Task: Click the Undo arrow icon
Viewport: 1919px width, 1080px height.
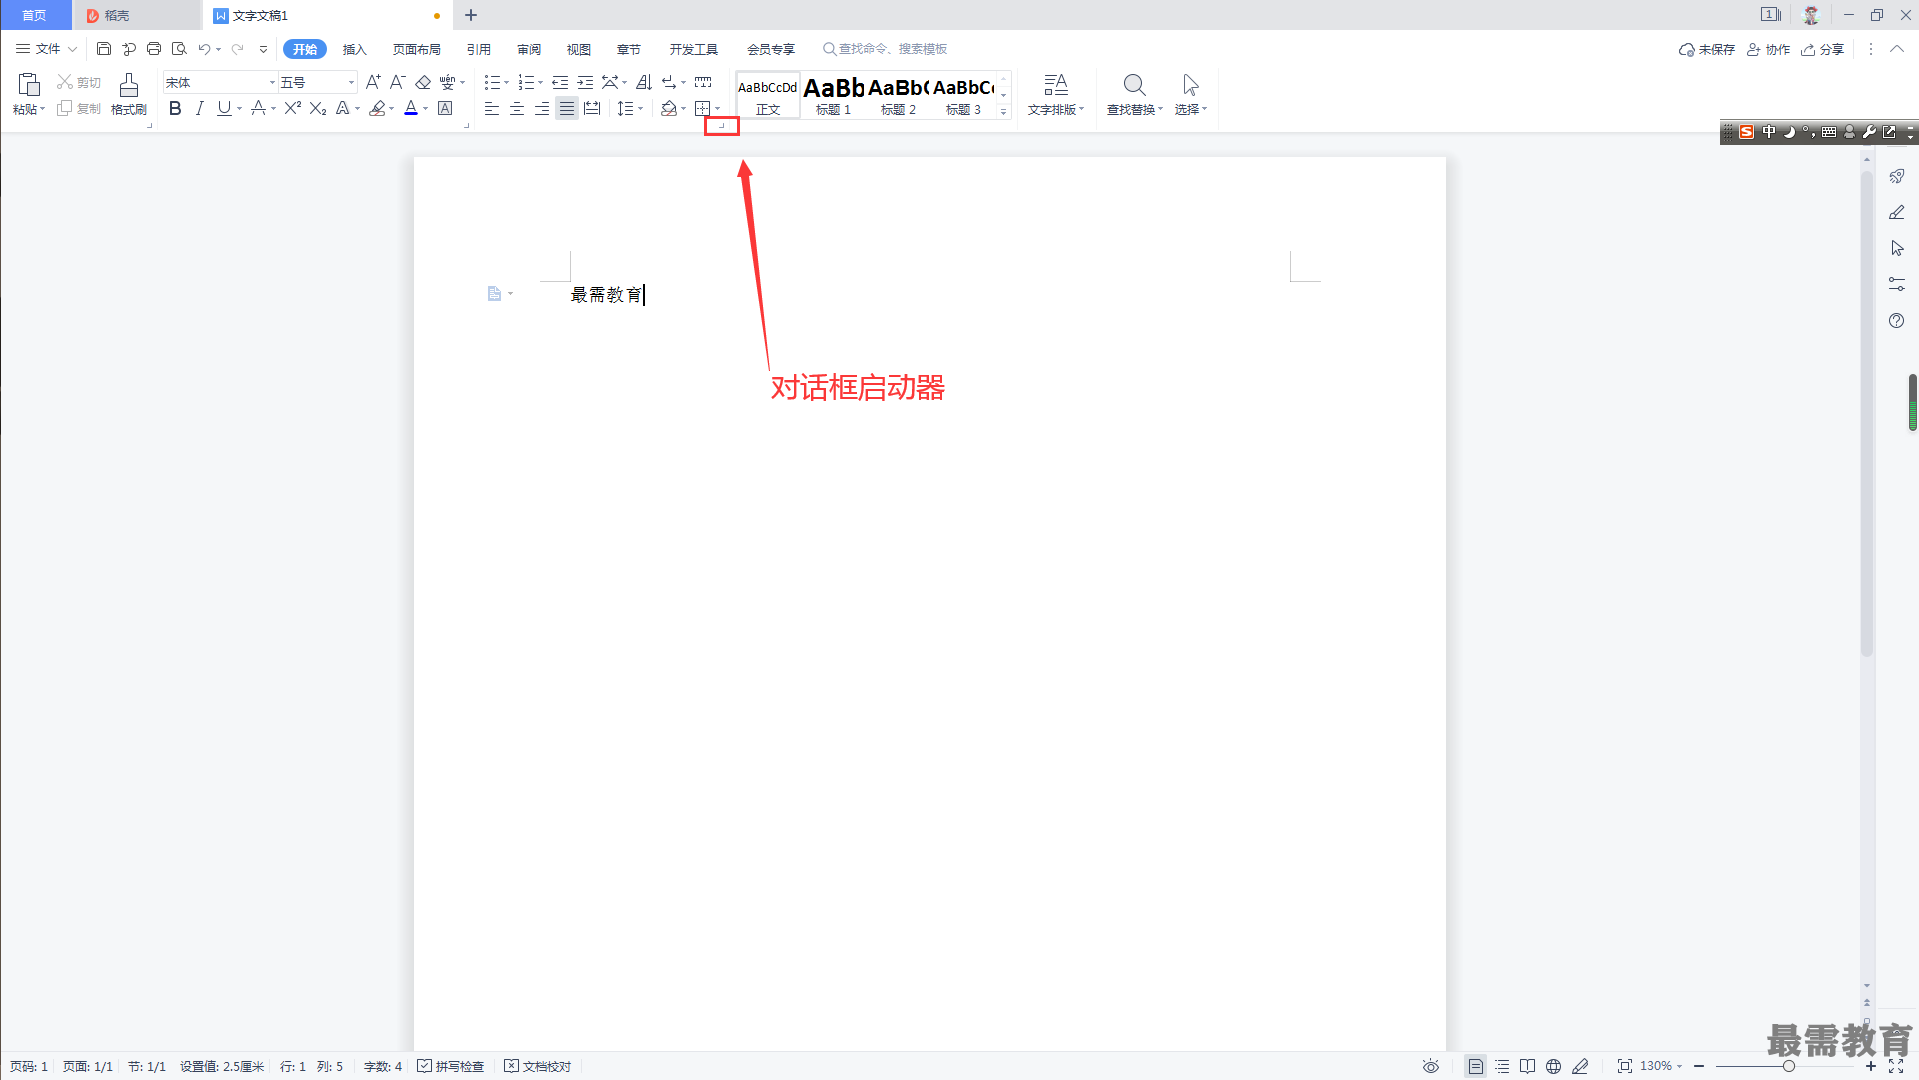Action: coord(204,49)
